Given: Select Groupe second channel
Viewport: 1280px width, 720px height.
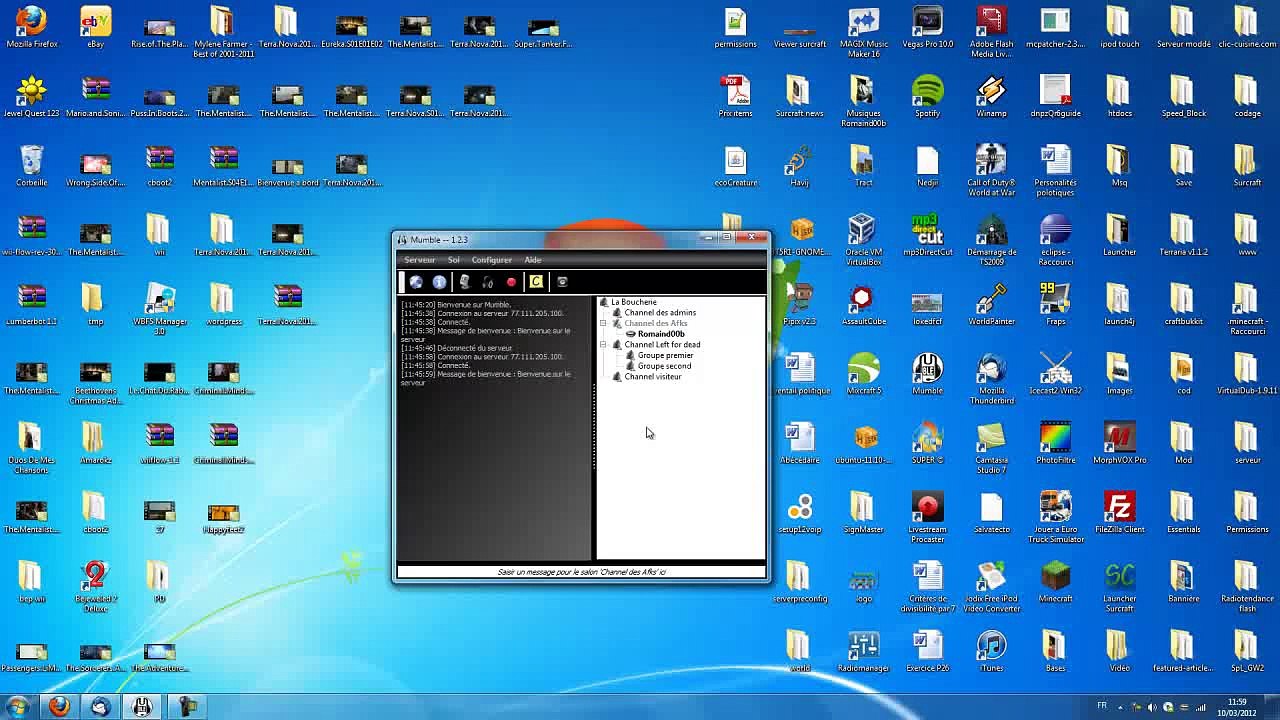Looking at the screenshot, I should pos(664,366).
